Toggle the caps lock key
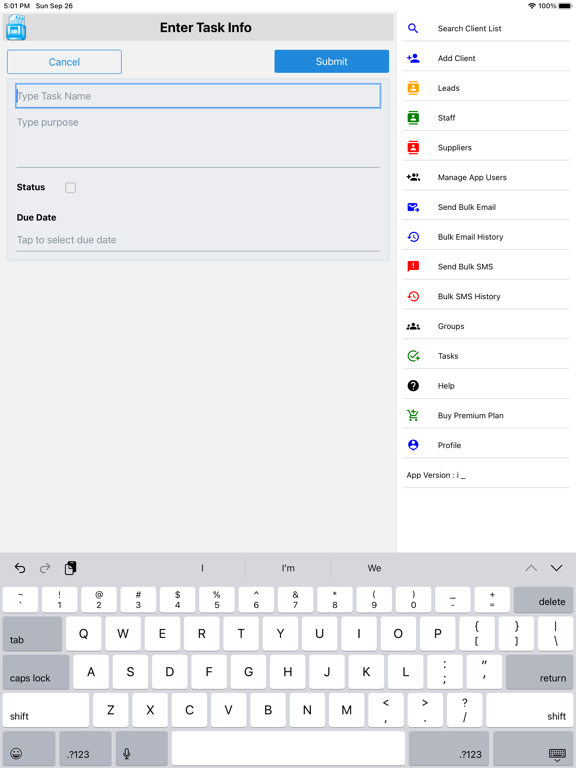576x768 pixels. click(36, 672)
